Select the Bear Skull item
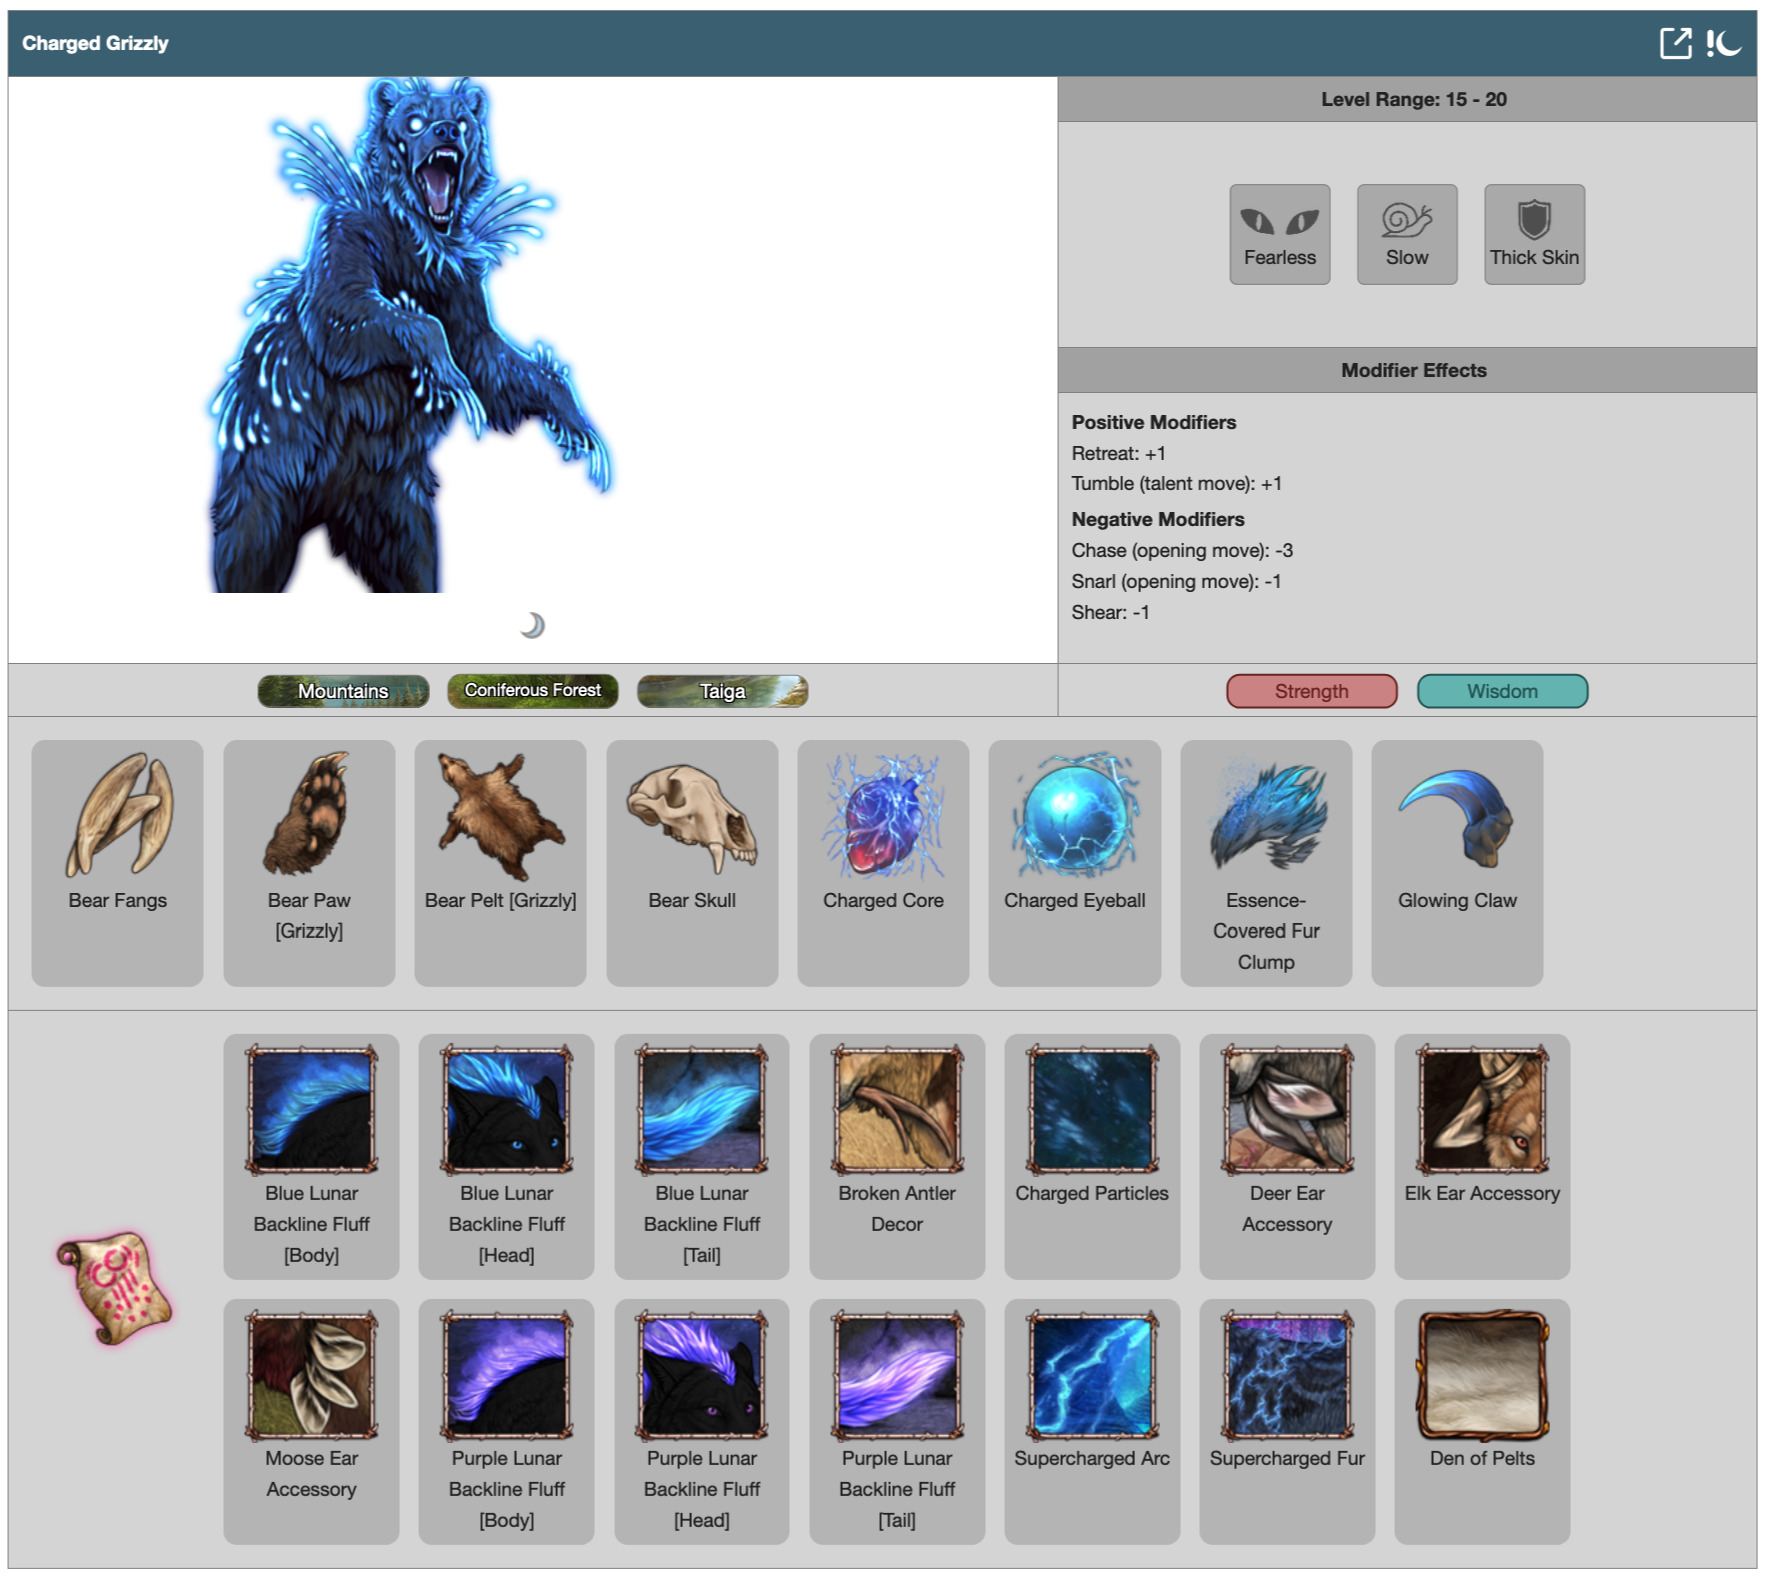 [x=691, y=818]
